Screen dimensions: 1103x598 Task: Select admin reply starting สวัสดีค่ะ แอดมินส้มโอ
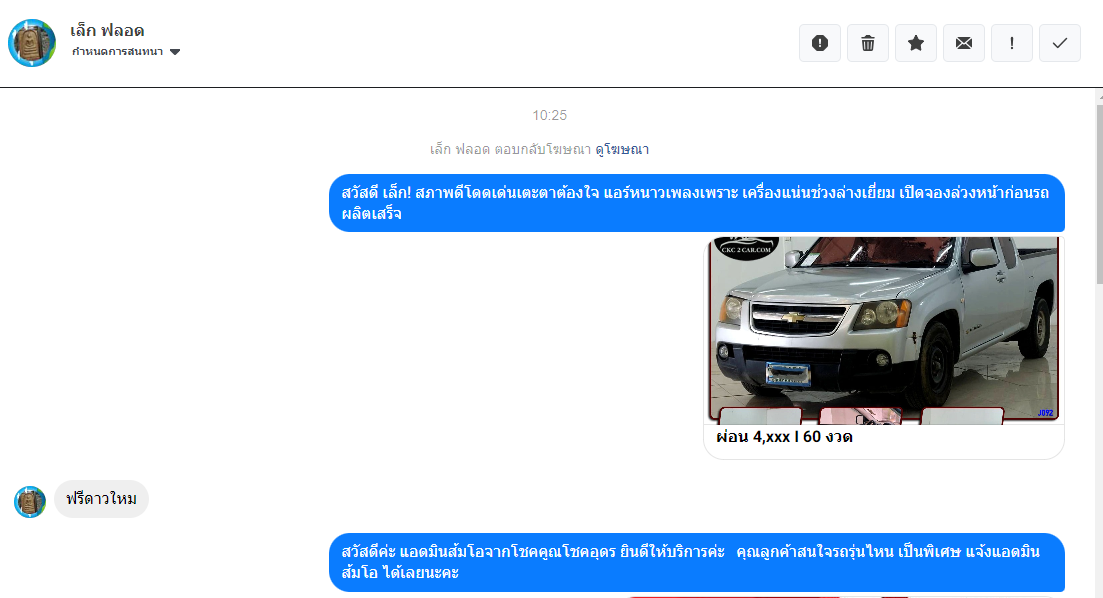(x=696, y=562)
